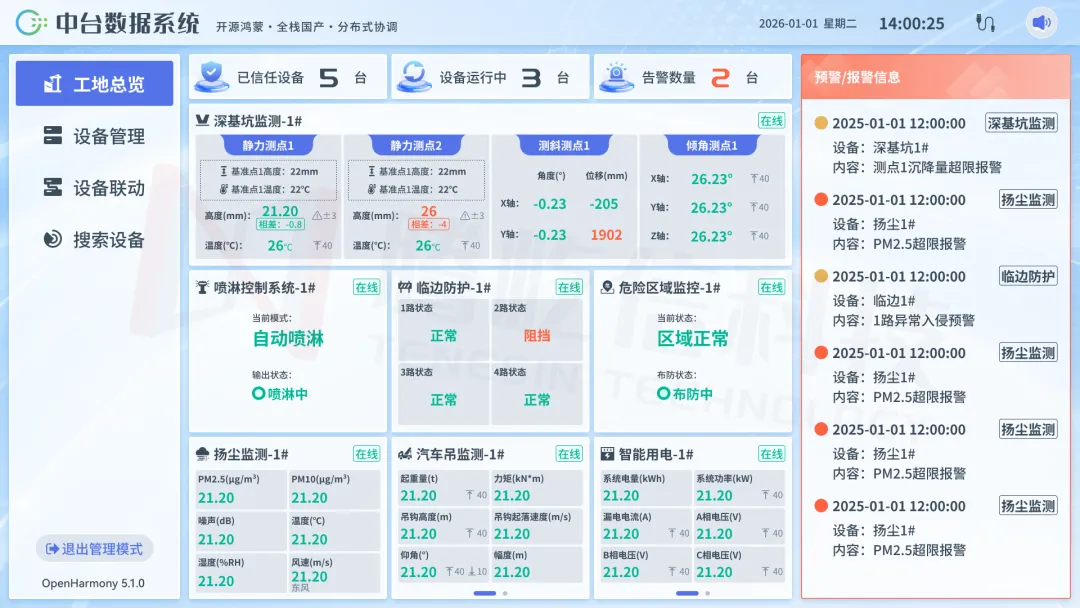This screenshot has width=1080, height=608.
Task: Click 在线 badge on 智能用电-1#
Action: point(771,454)
